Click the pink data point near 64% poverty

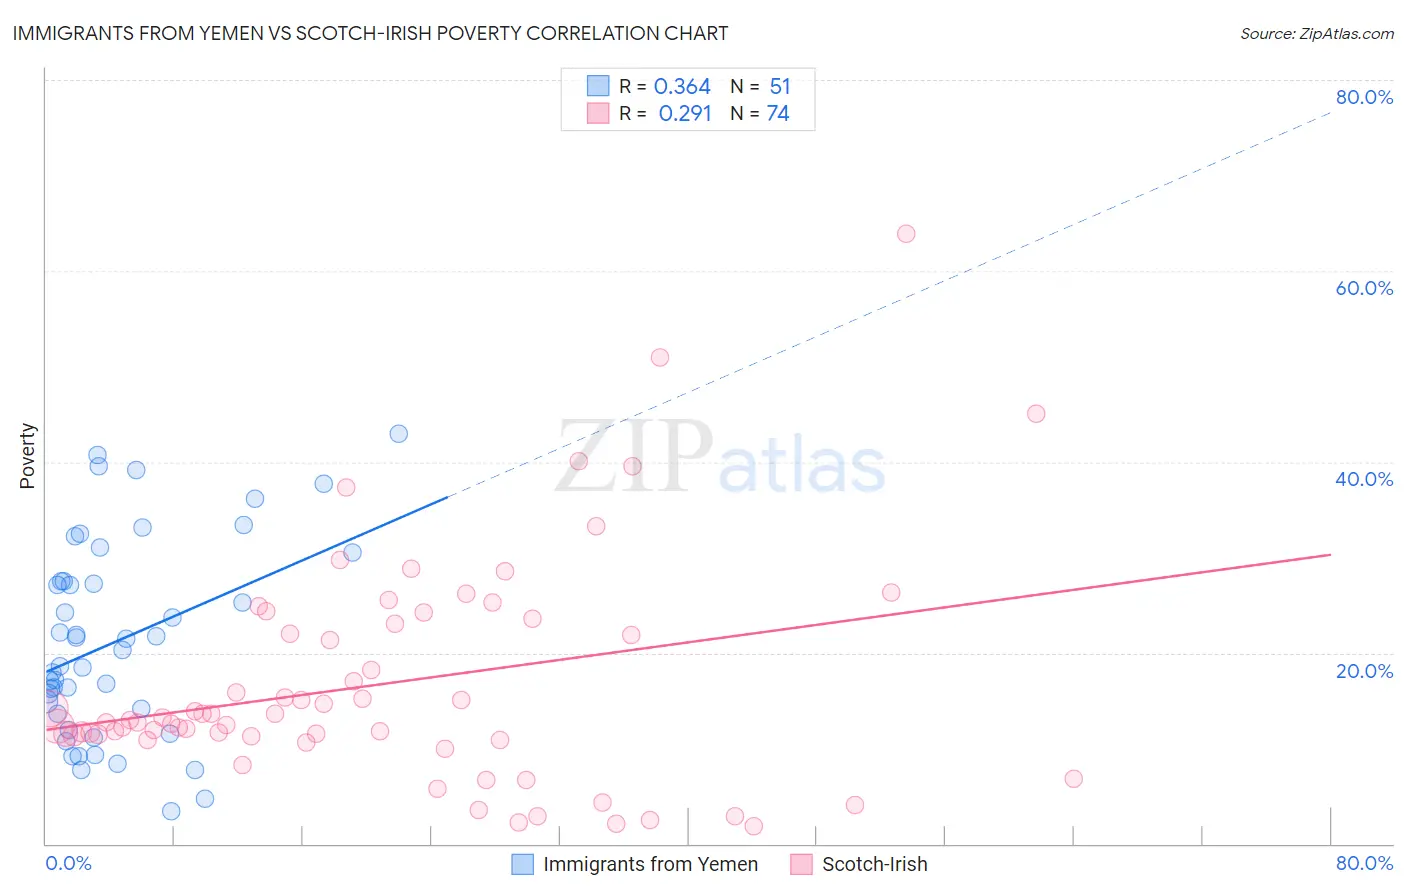pos(906,233)
